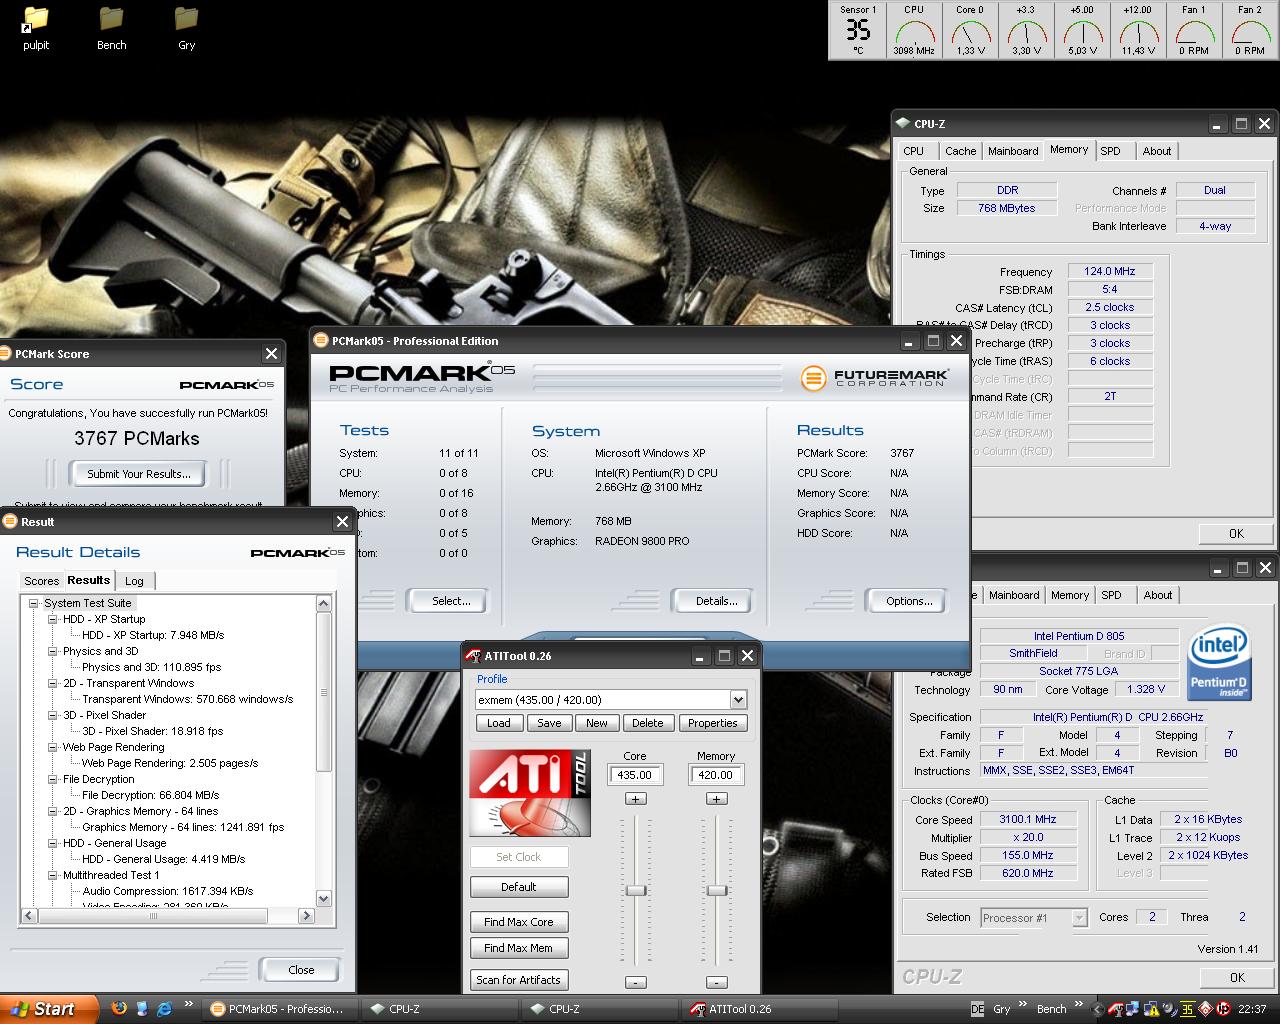Collapse the Physics and 3D node
1280x1024 pixels.
(x=53, y=651)
